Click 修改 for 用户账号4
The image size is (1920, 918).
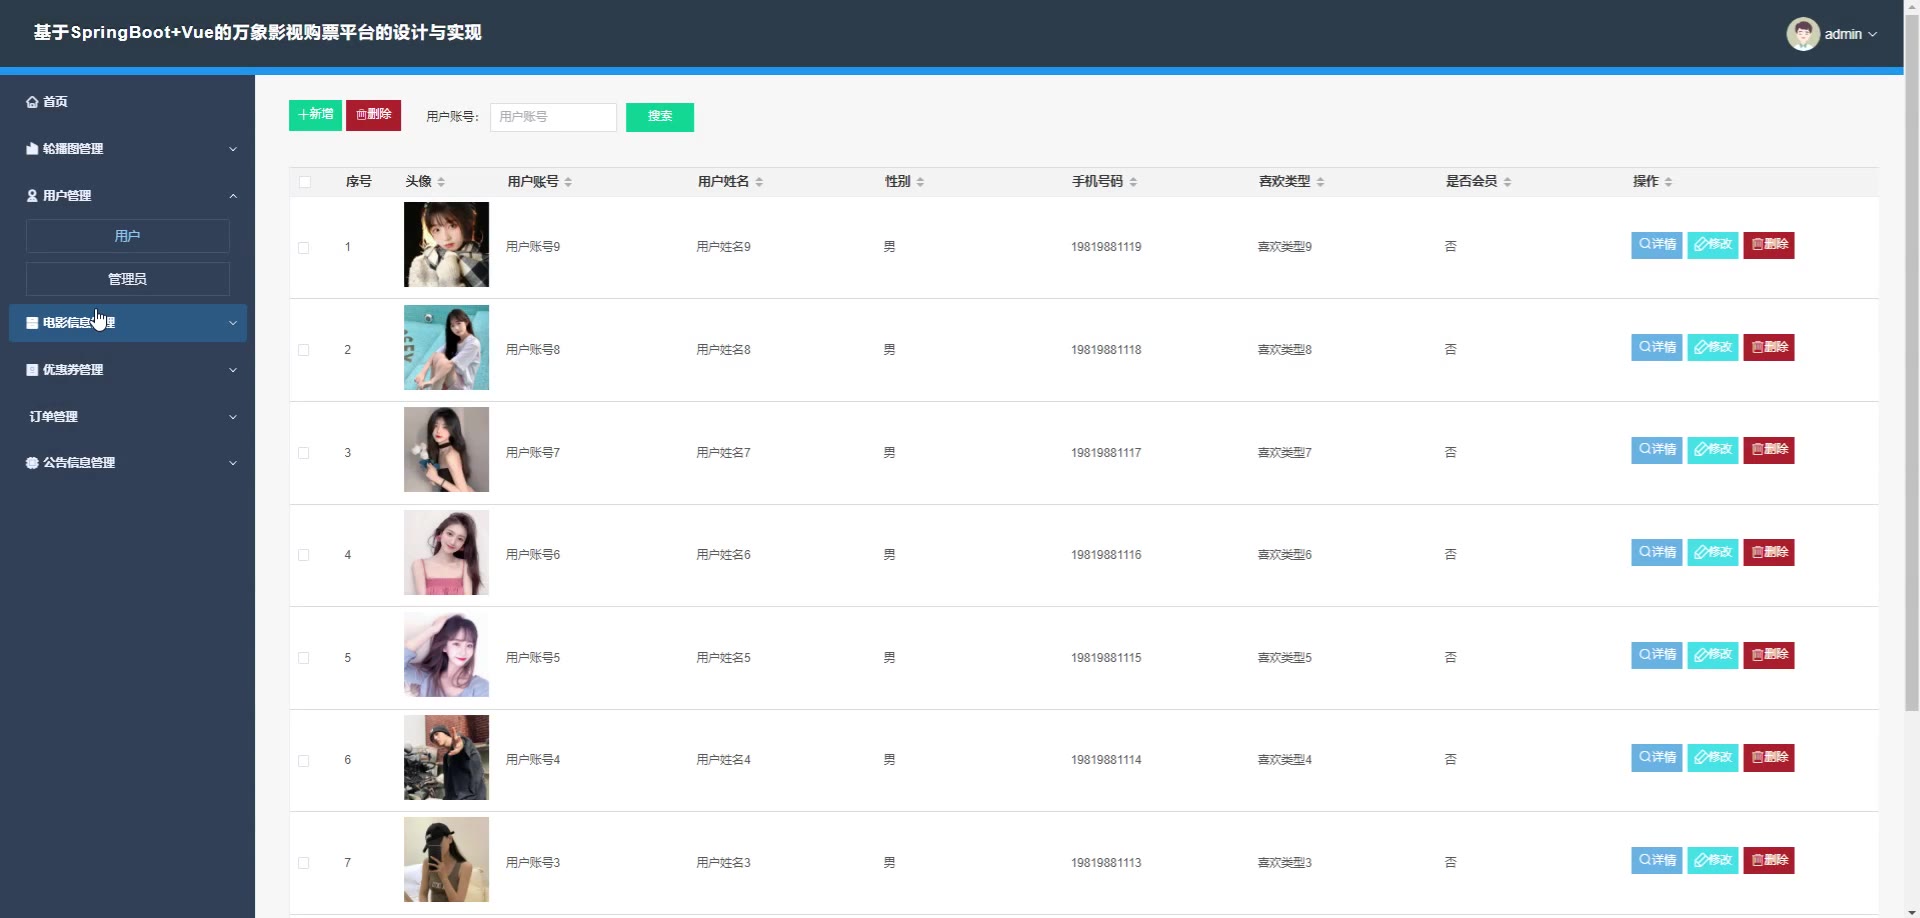pyautogui.click(x=1713, y=758)
